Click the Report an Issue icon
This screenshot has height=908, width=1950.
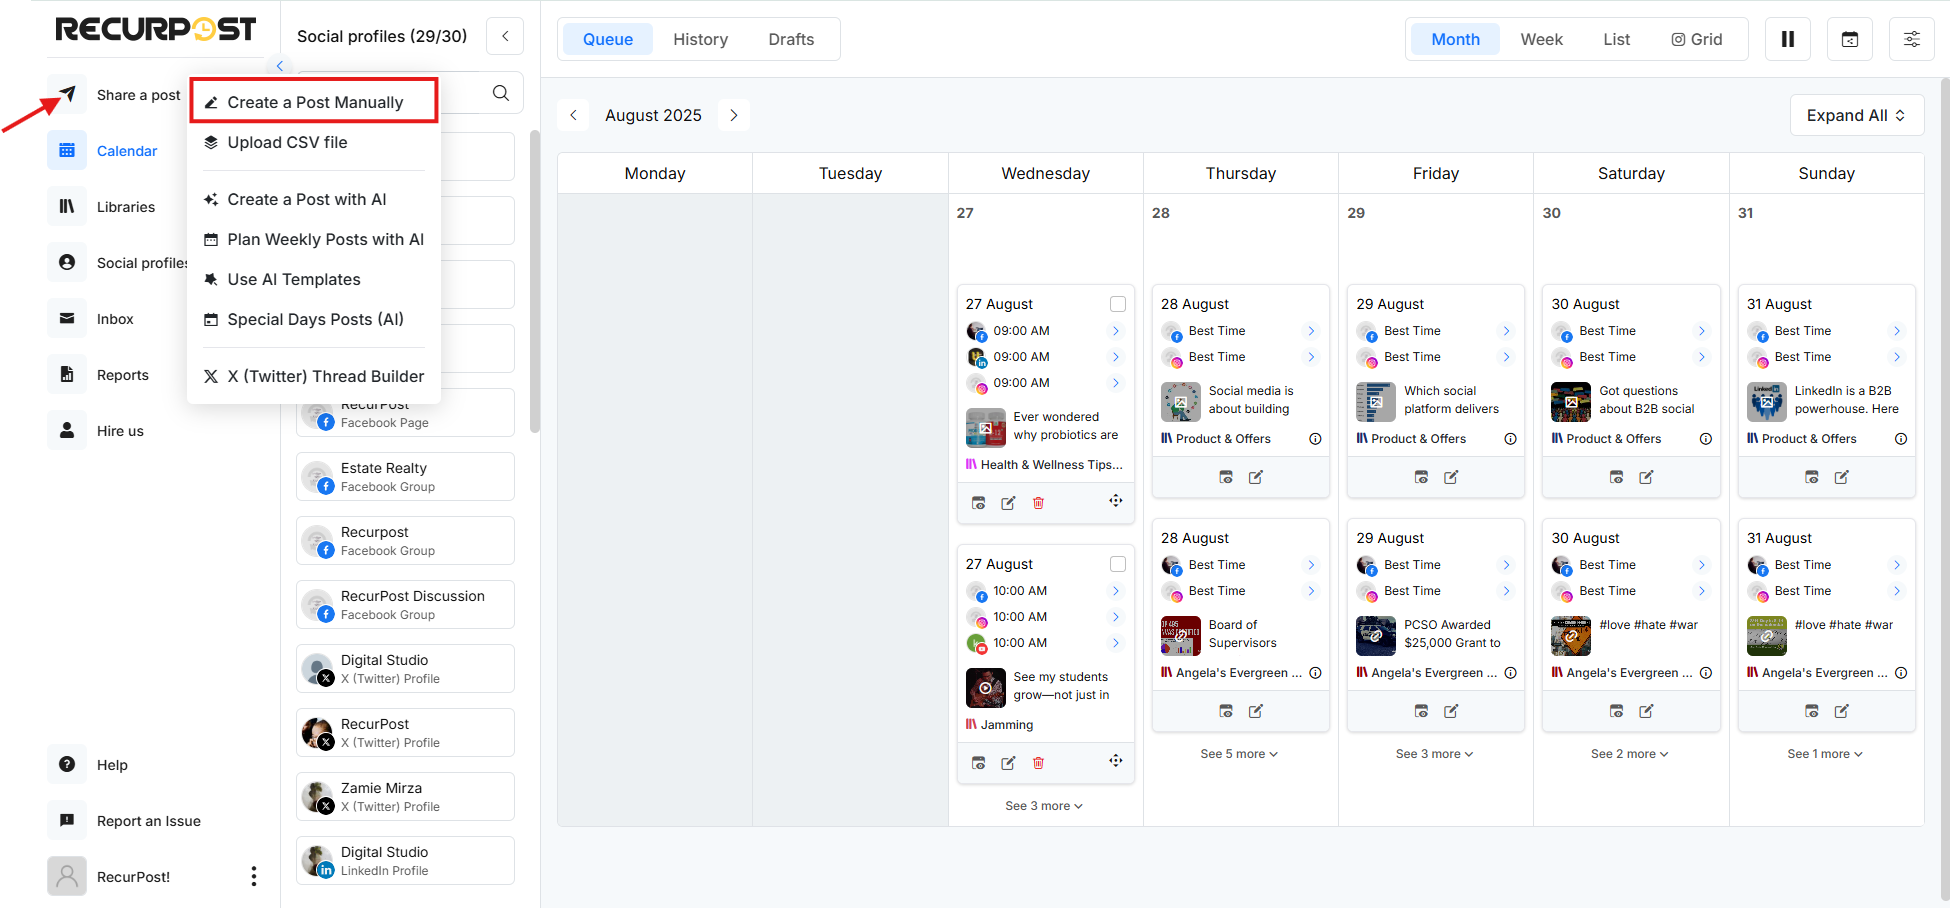[67, 821]
